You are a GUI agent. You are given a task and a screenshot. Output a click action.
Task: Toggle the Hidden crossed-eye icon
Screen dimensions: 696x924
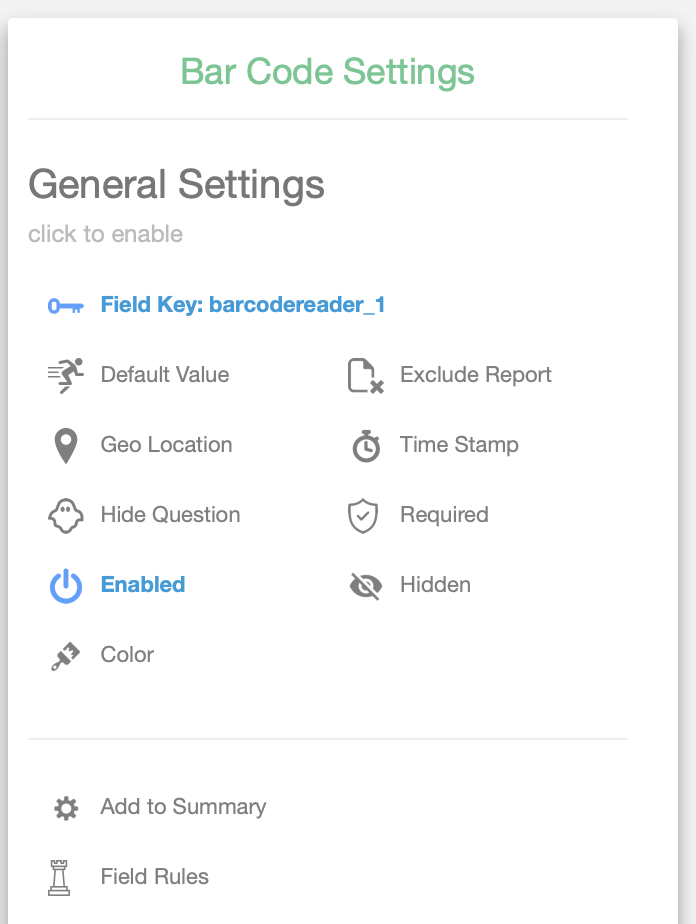[366, 586]
